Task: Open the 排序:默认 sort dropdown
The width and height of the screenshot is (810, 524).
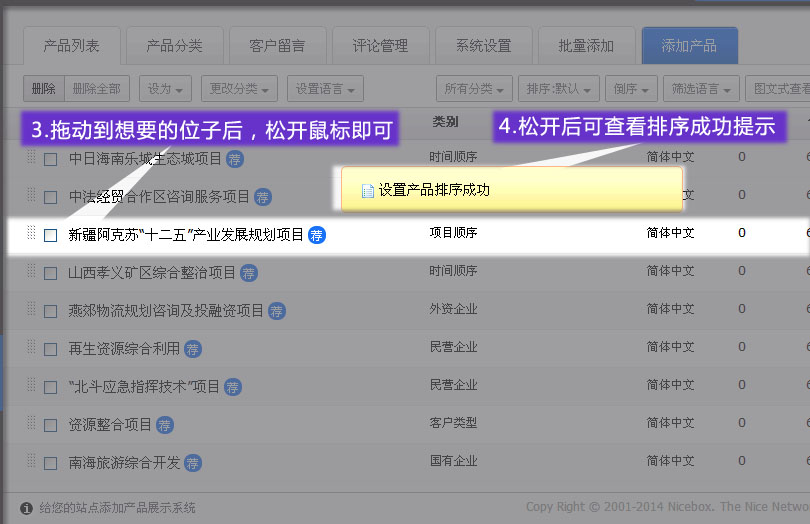Action: [561, 89]
